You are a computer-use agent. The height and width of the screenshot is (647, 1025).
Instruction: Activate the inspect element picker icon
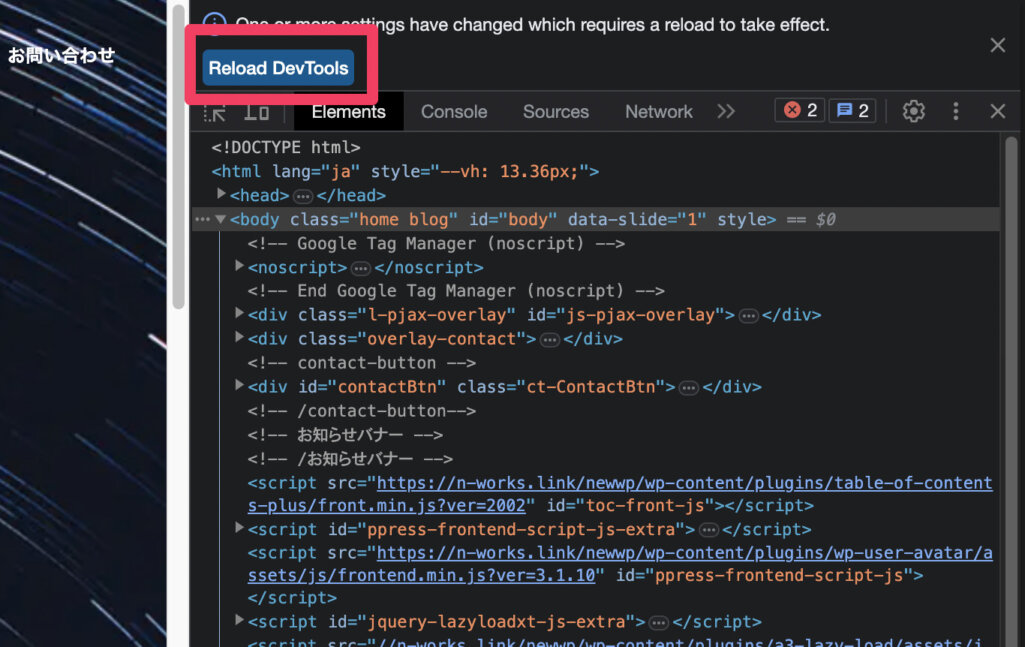click(214, 112)
